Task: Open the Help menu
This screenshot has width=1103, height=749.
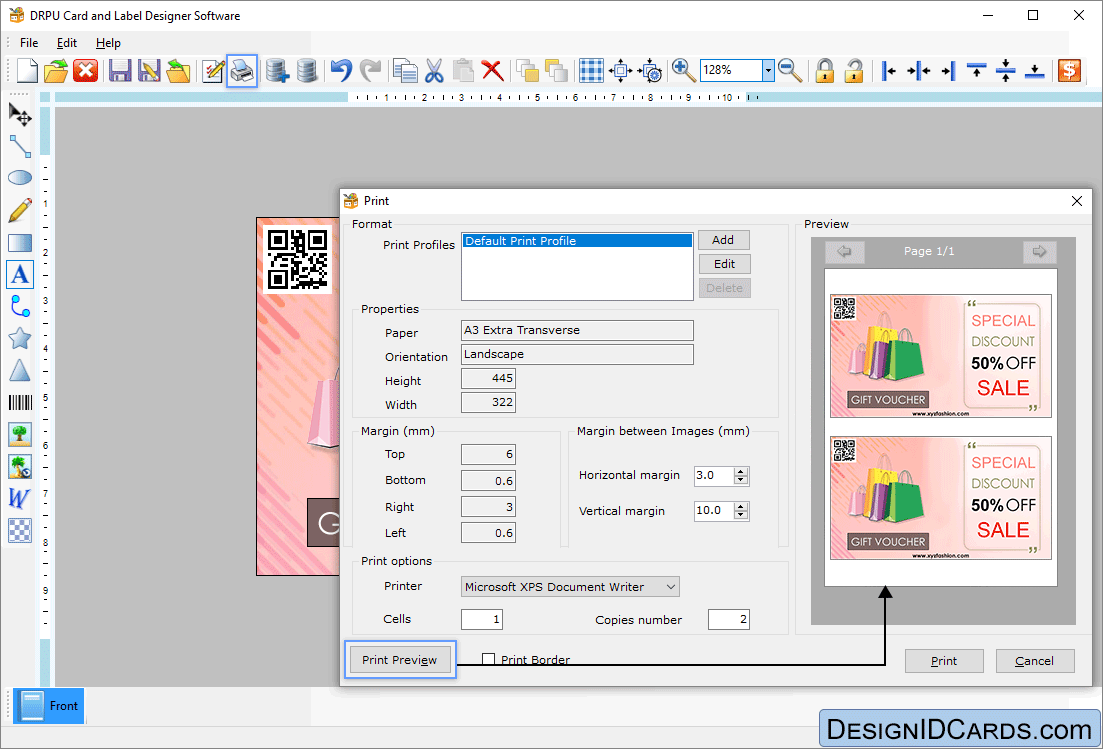Action: pos(108,43)
